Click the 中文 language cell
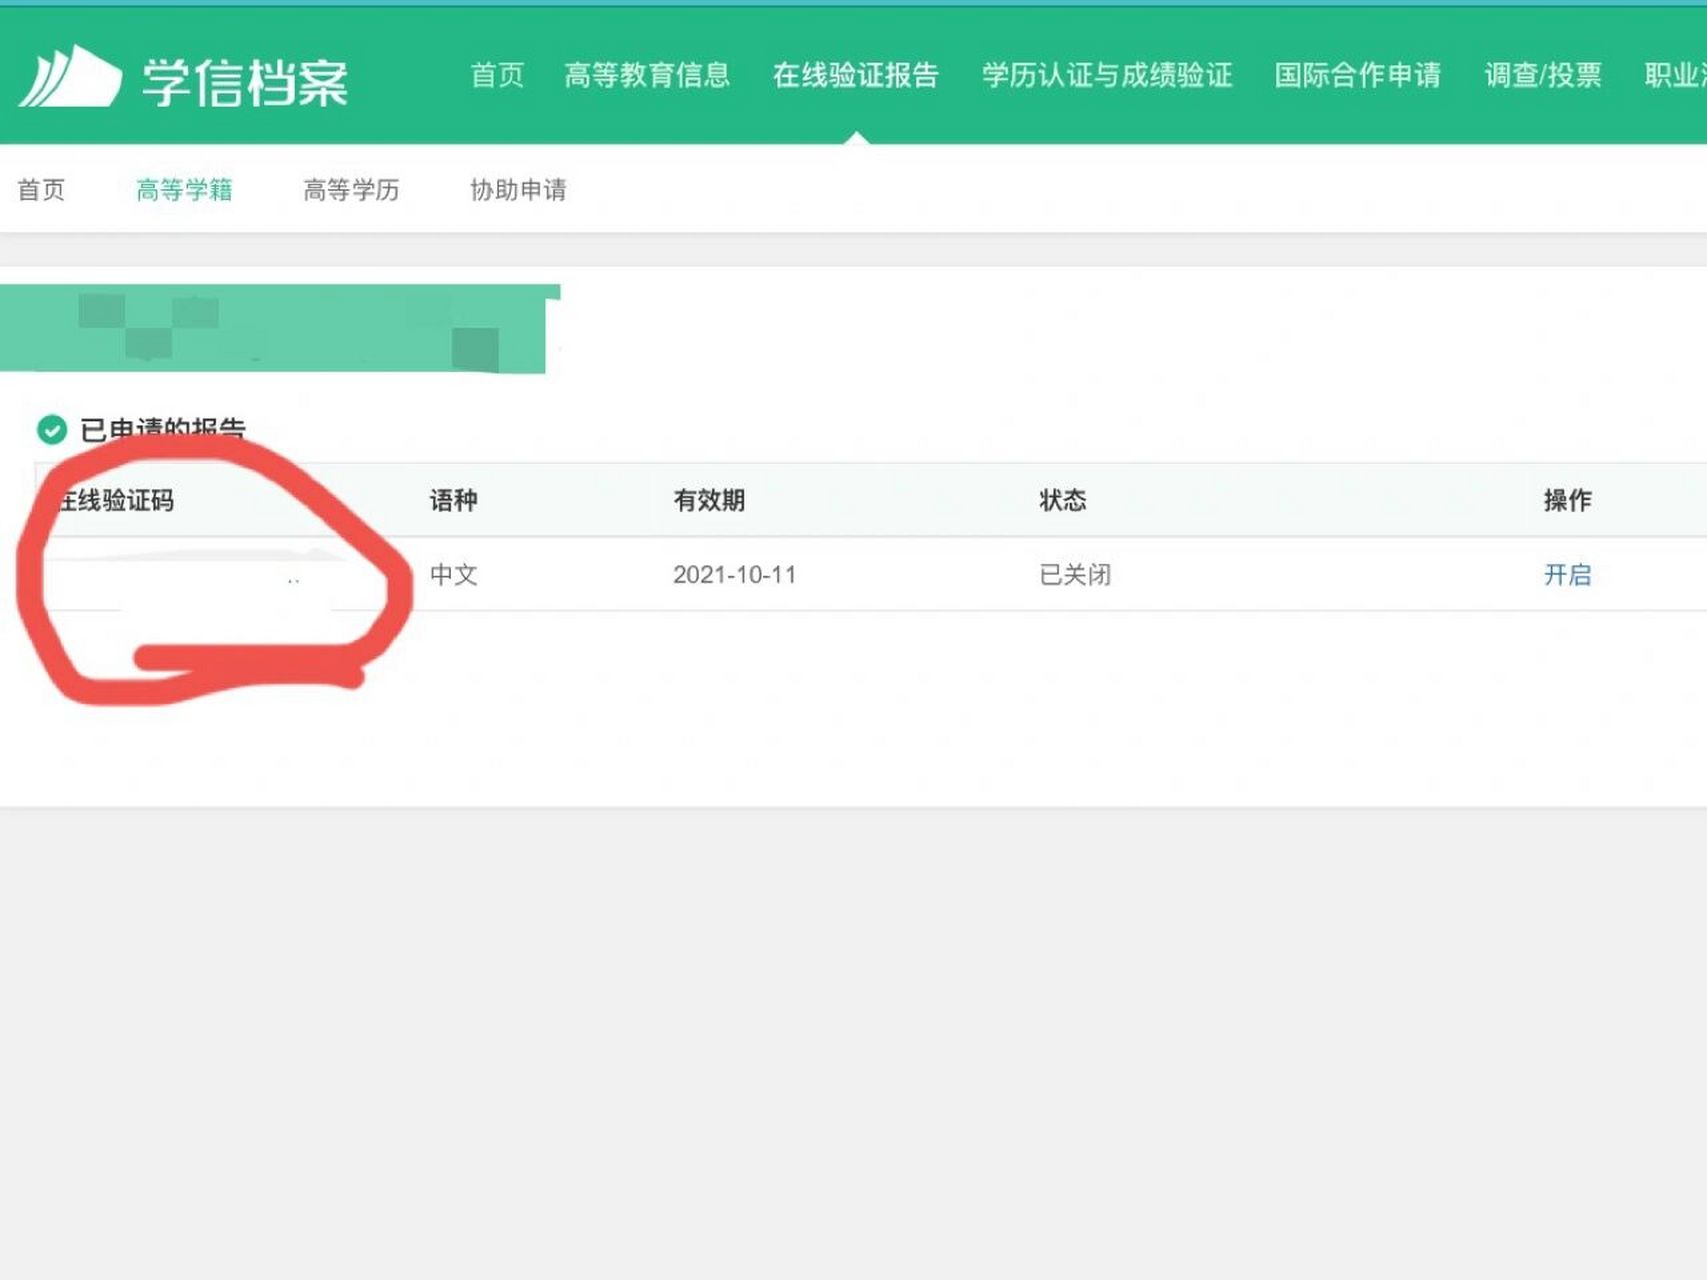Screen dimensions: 1707x1280 (453, 575)
